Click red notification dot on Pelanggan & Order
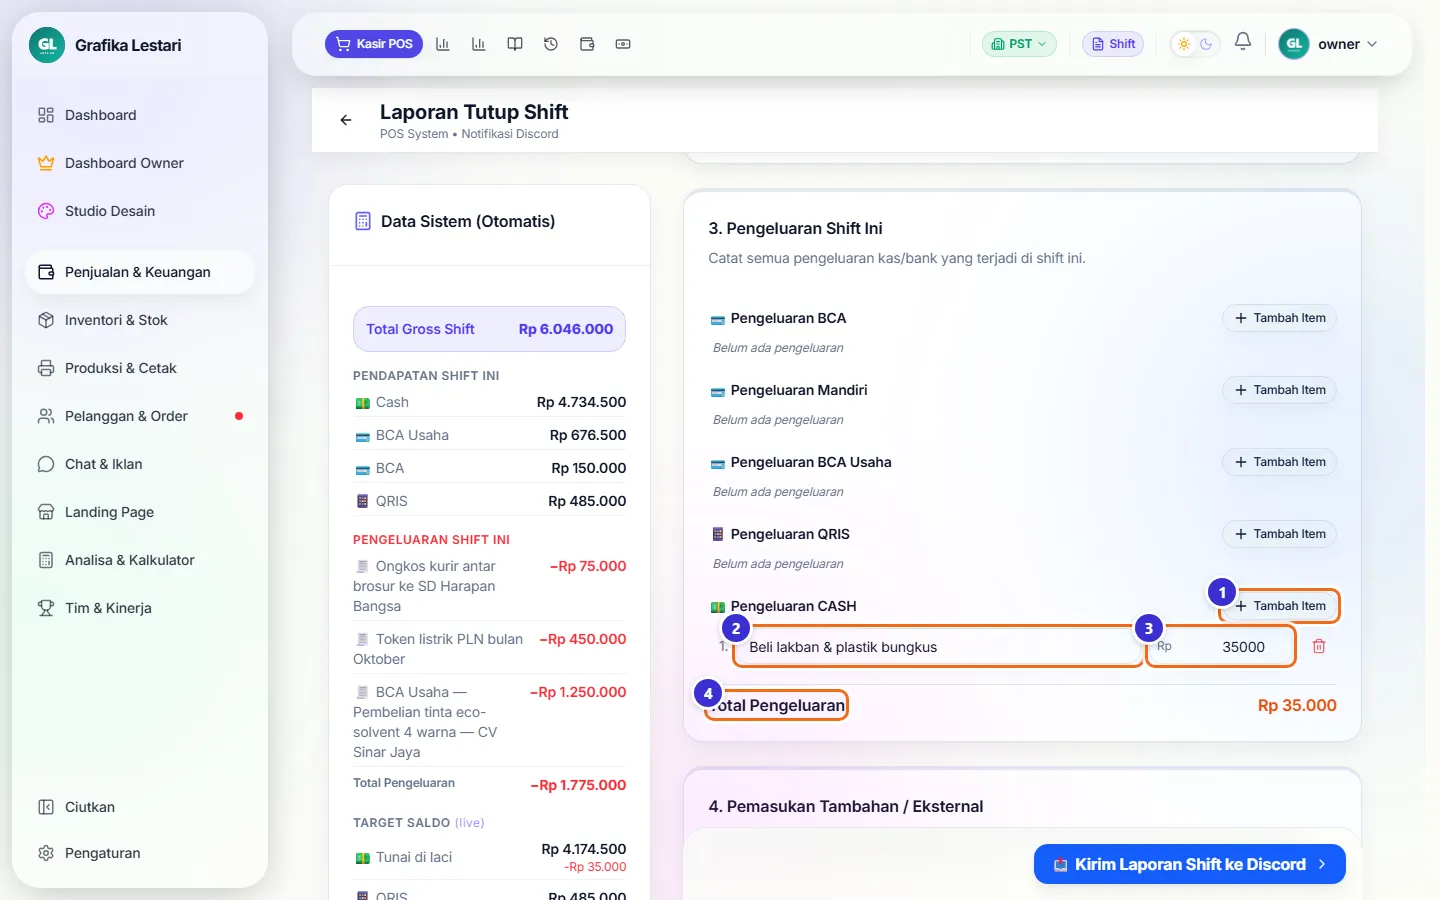This screenshot has height=900, width=1440. tap(239, 416)
